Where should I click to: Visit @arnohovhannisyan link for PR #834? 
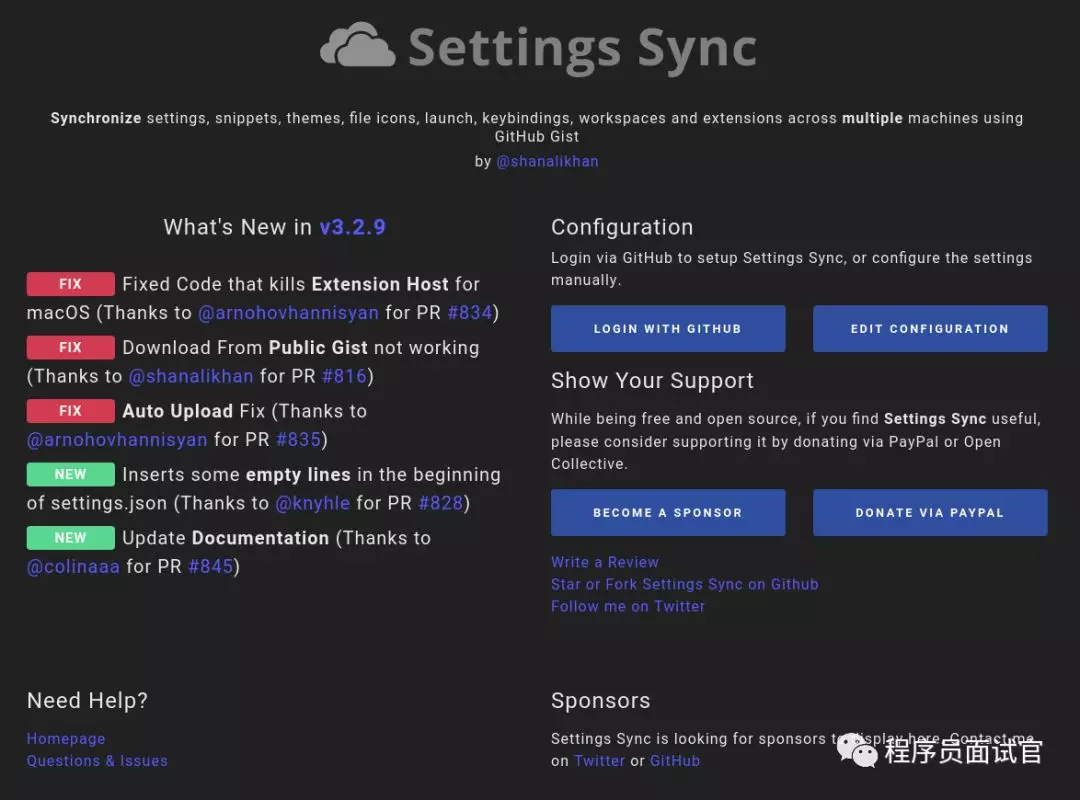(288, 313)
